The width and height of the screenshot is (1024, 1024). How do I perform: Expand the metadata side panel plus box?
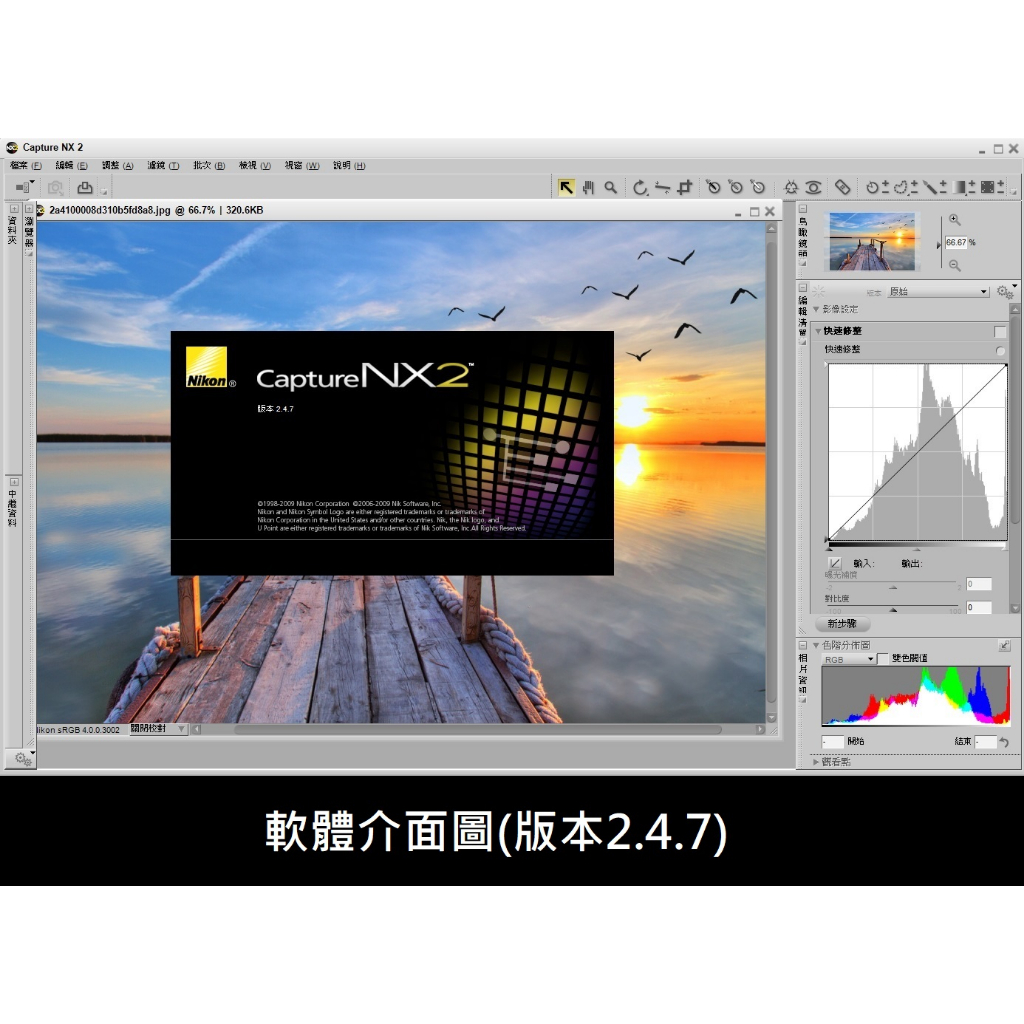coord(14,482)
